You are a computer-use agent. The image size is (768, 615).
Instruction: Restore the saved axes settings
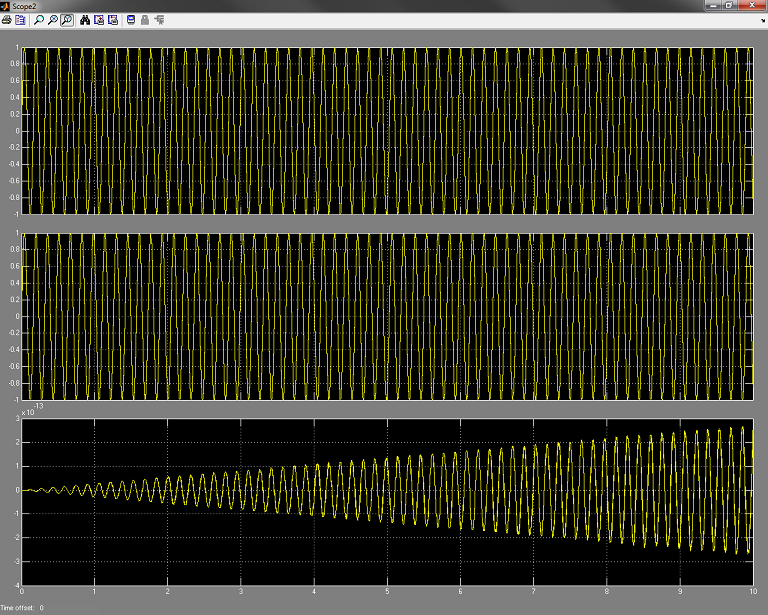pyautogui.click(x=113, y=20)
